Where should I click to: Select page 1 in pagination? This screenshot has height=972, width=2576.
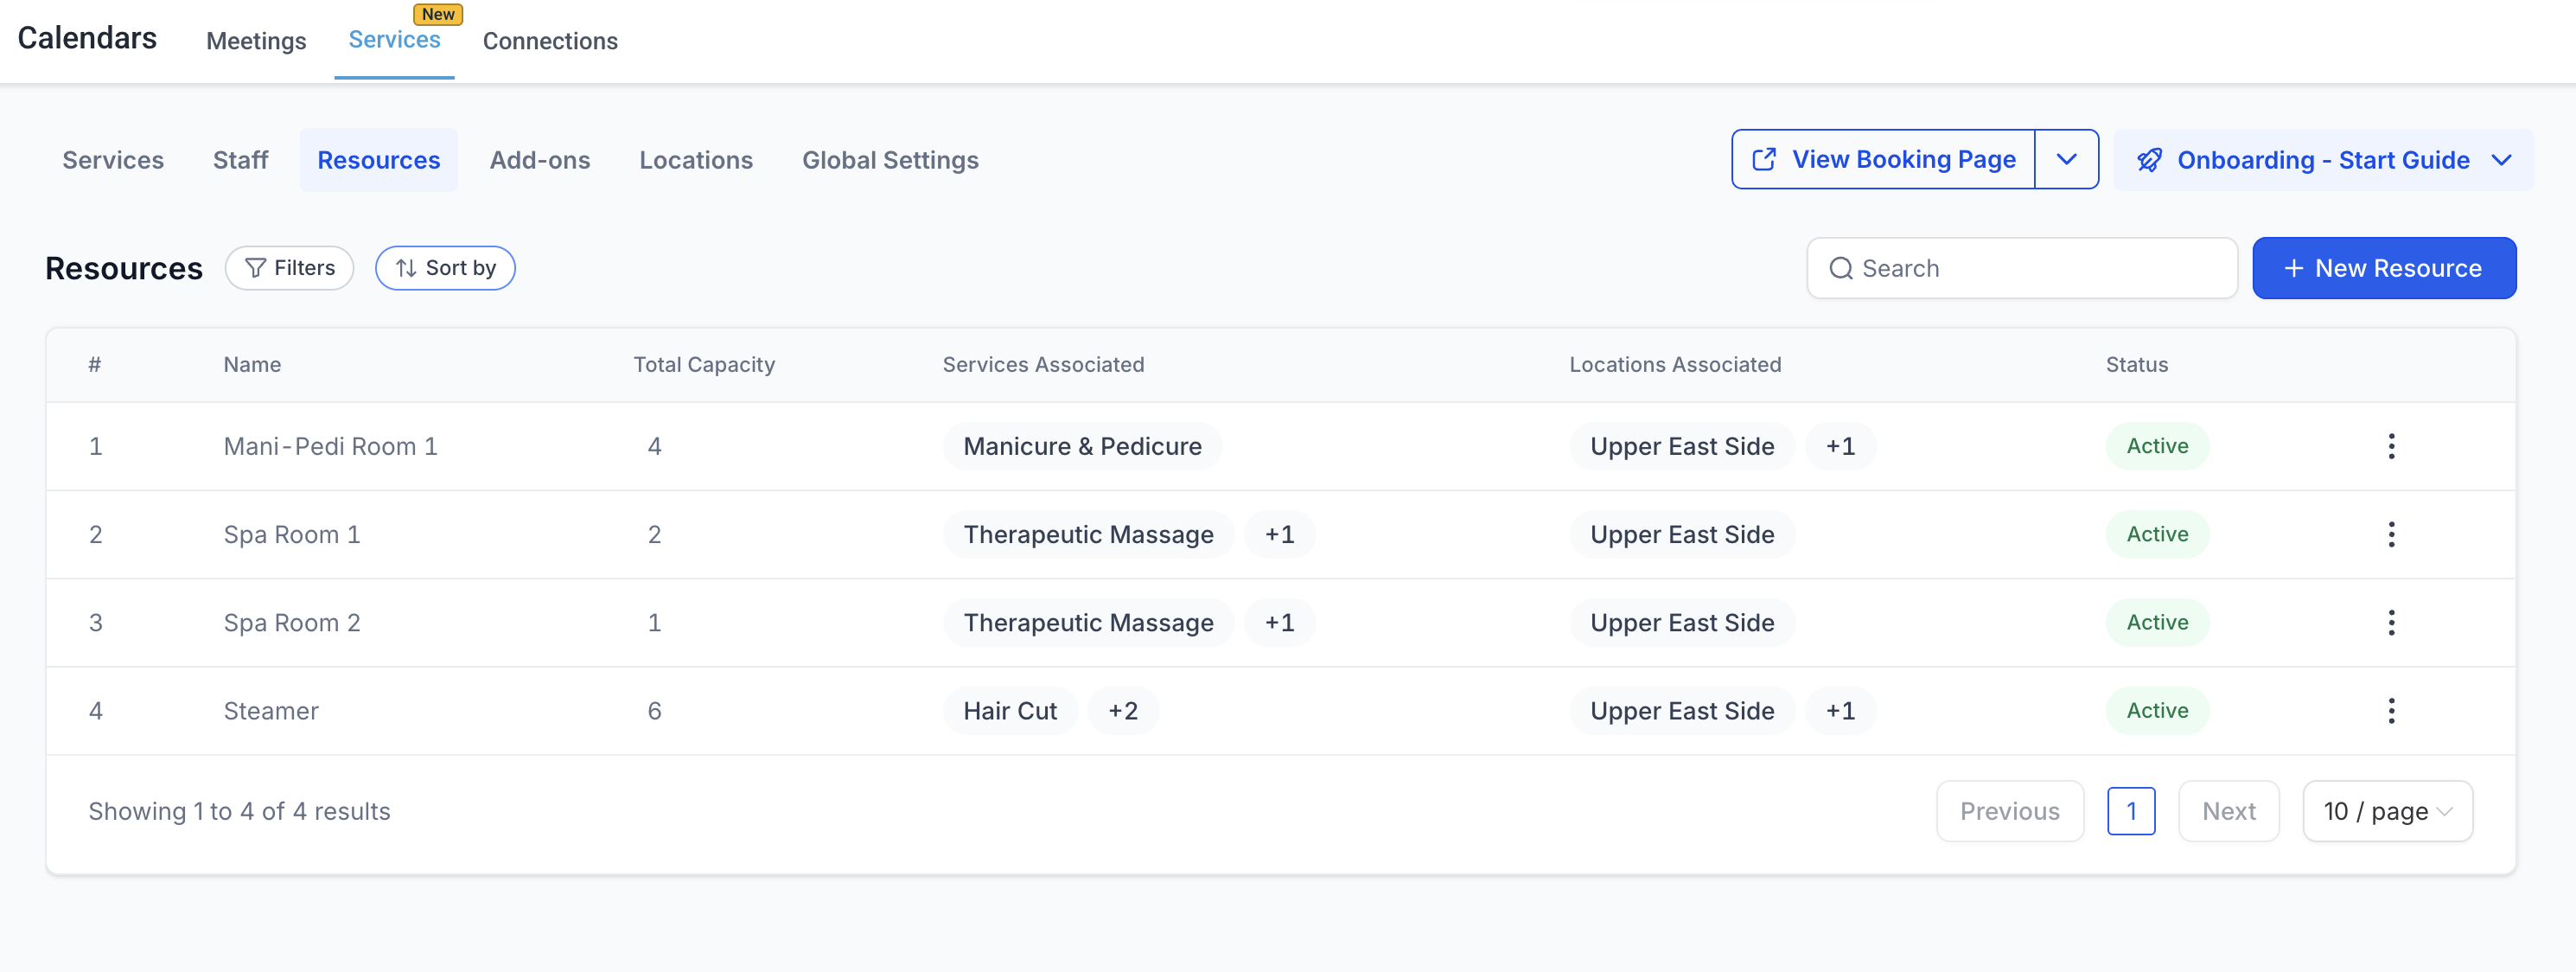(2130, 811)
